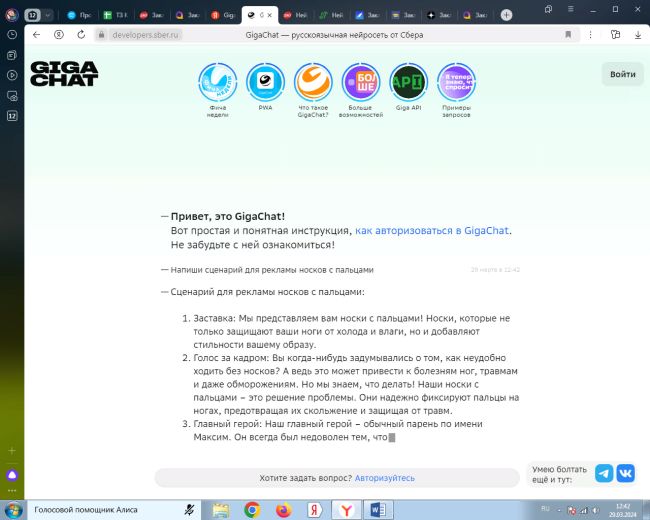This screenshot has height=520, width=650.
Task: Open the media play icon in sidebar
Action: [12, 75]
